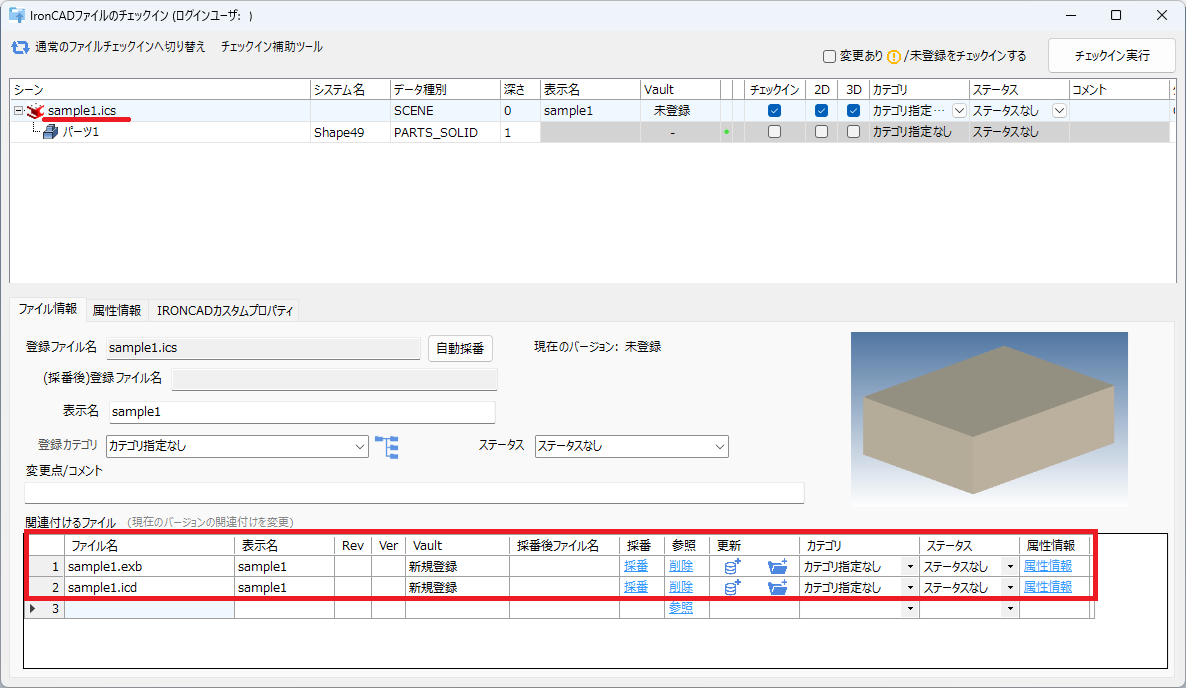Click database update icon for sample1.icd
This screenshot has width=1186, height=688.
[732, 588]
